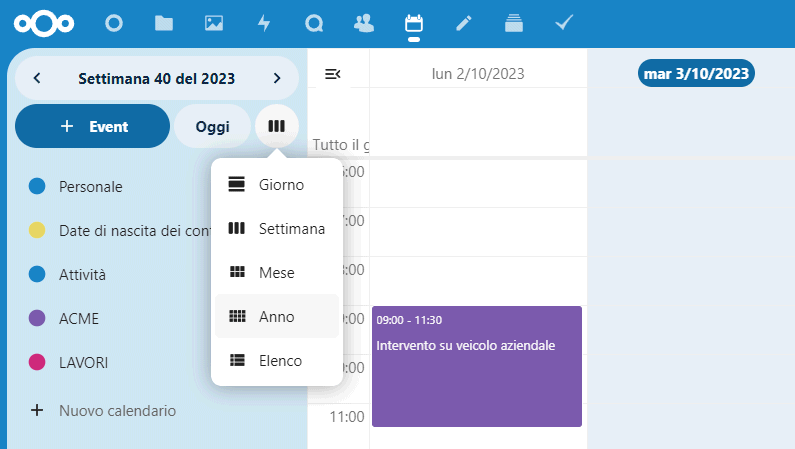This screenshot has height=449, width=795.
Task: Open the Files app icon
Action: coord(164,23)
